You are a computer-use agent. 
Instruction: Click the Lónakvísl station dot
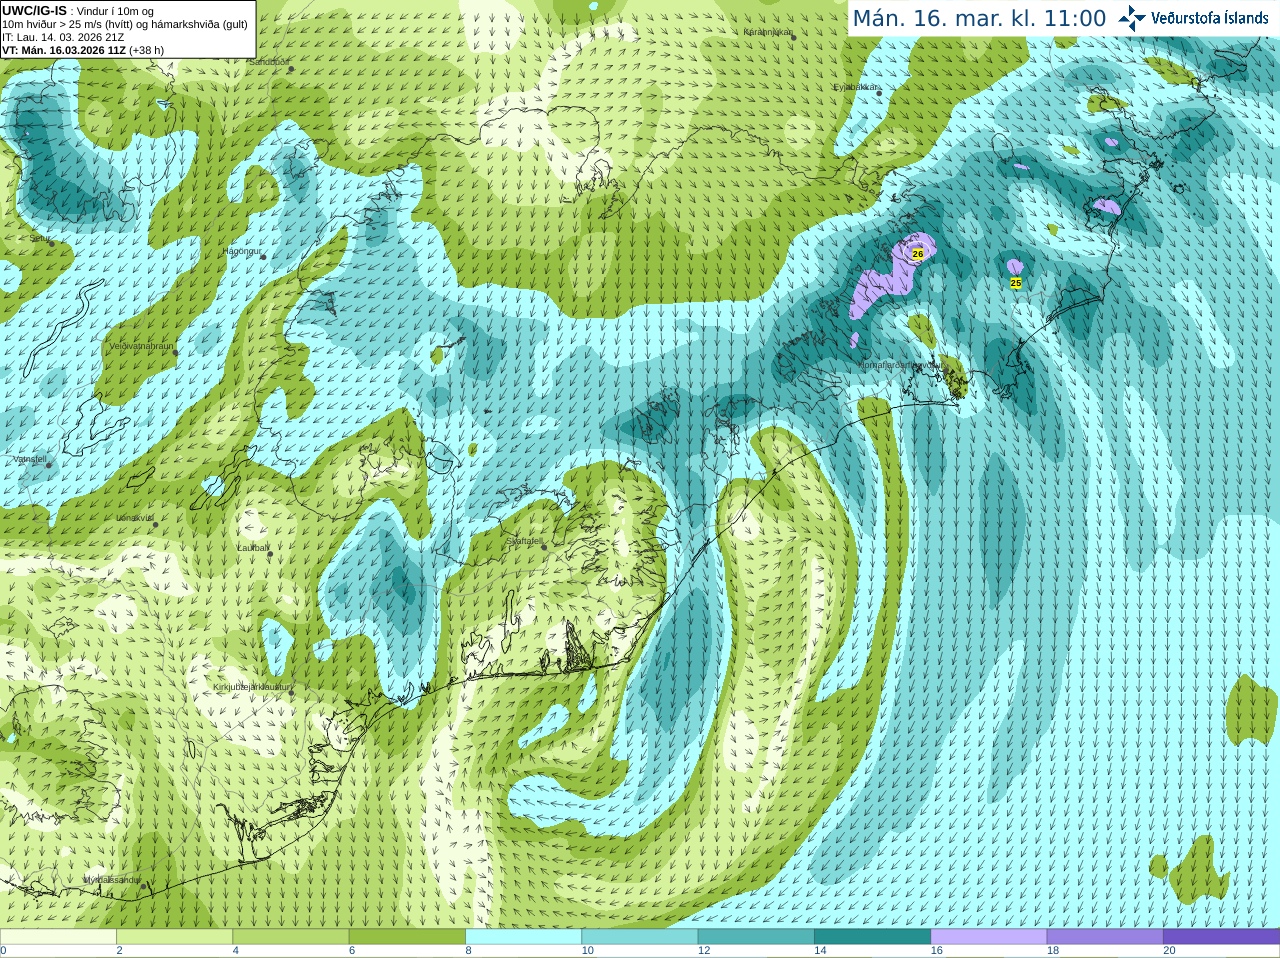tap(155, 524)
